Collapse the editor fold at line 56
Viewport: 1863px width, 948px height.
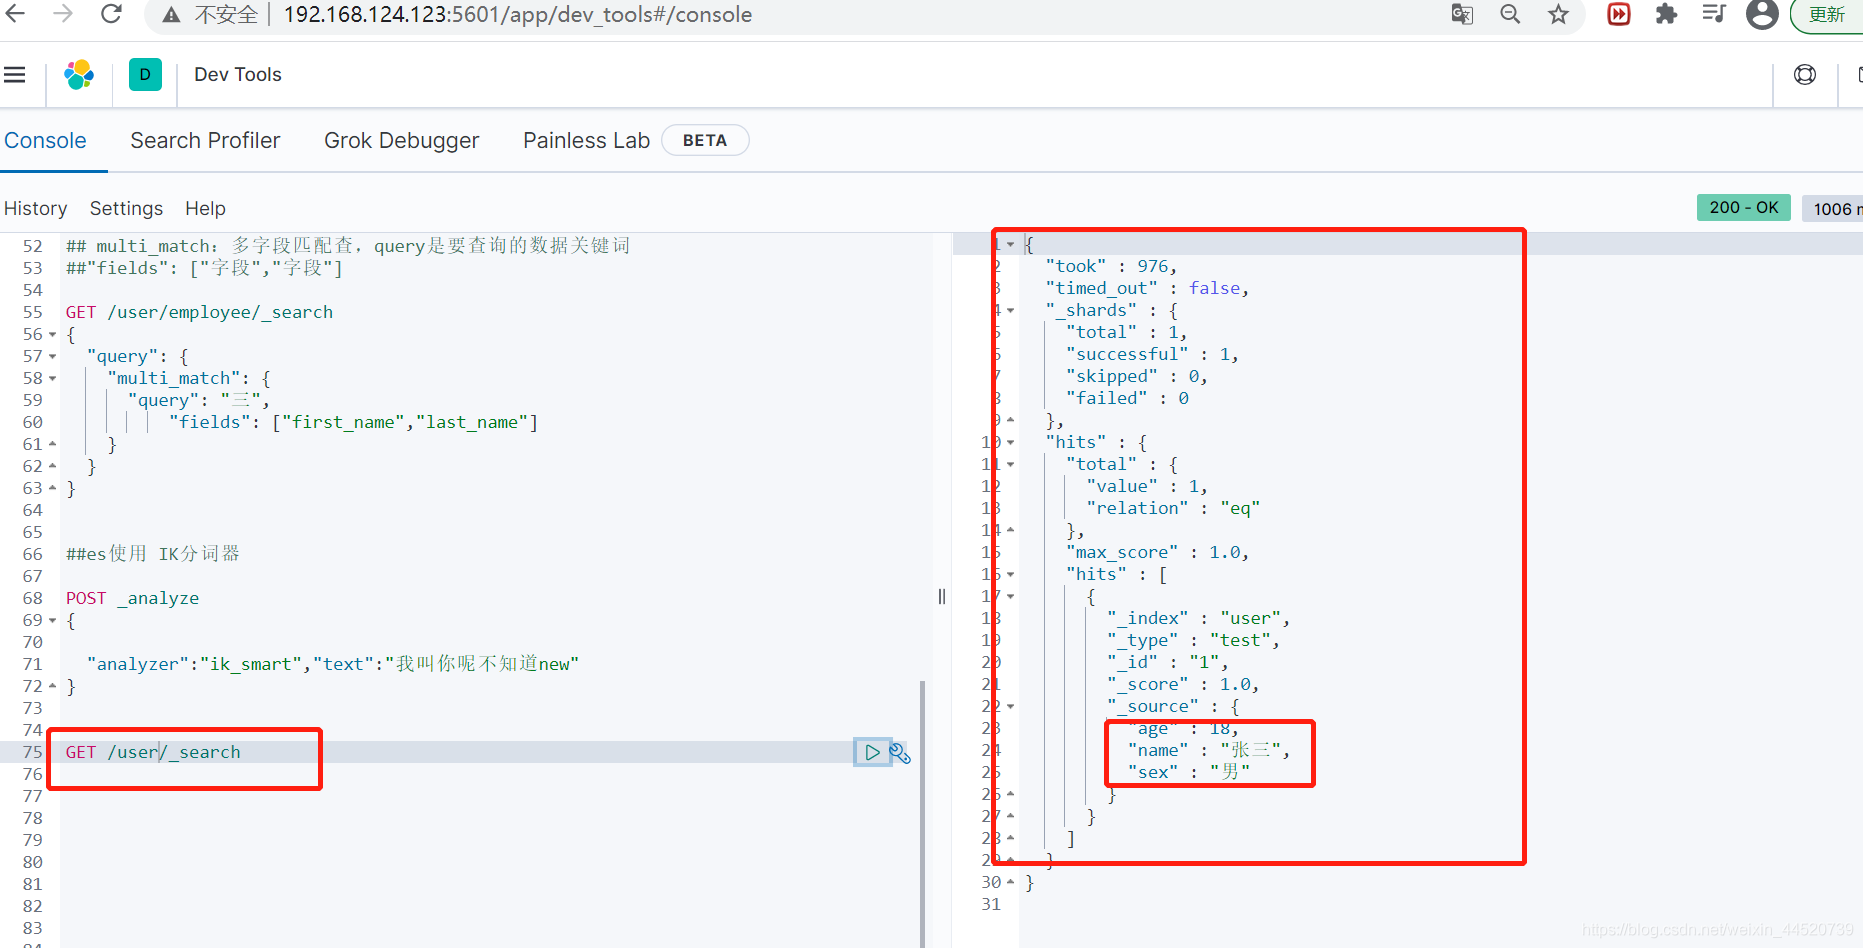click(52, 335)
